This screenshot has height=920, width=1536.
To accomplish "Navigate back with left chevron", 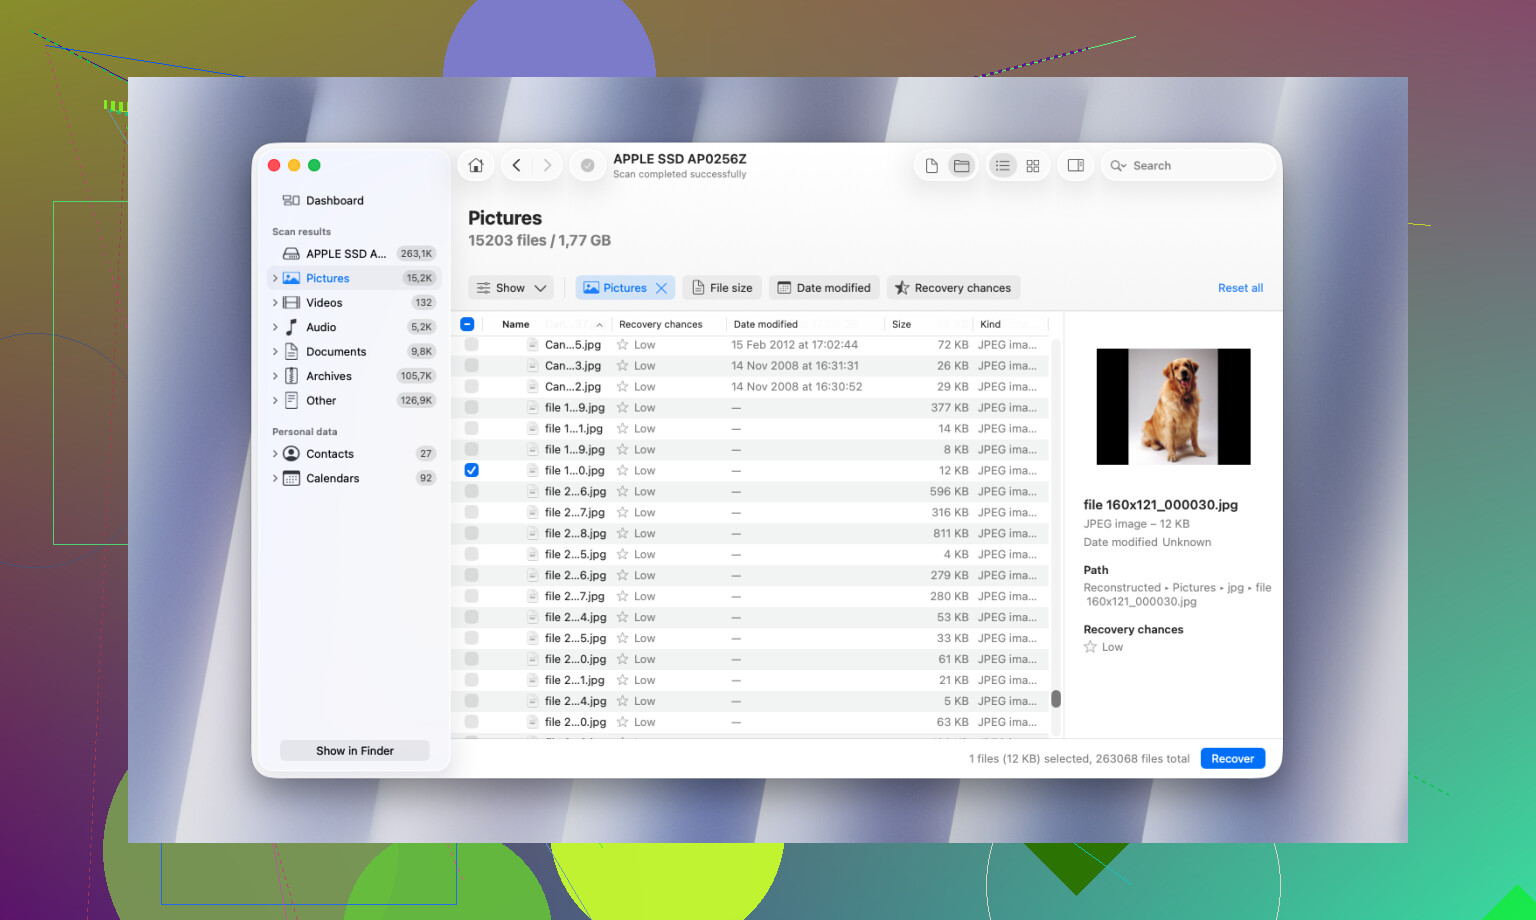I will [x=516, y=166].
